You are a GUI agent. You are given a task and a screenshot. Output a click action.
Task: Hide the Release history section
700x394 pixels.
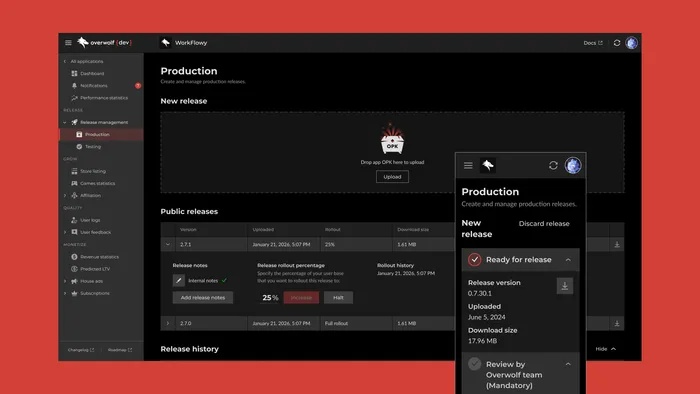click(x=606, y=349)
